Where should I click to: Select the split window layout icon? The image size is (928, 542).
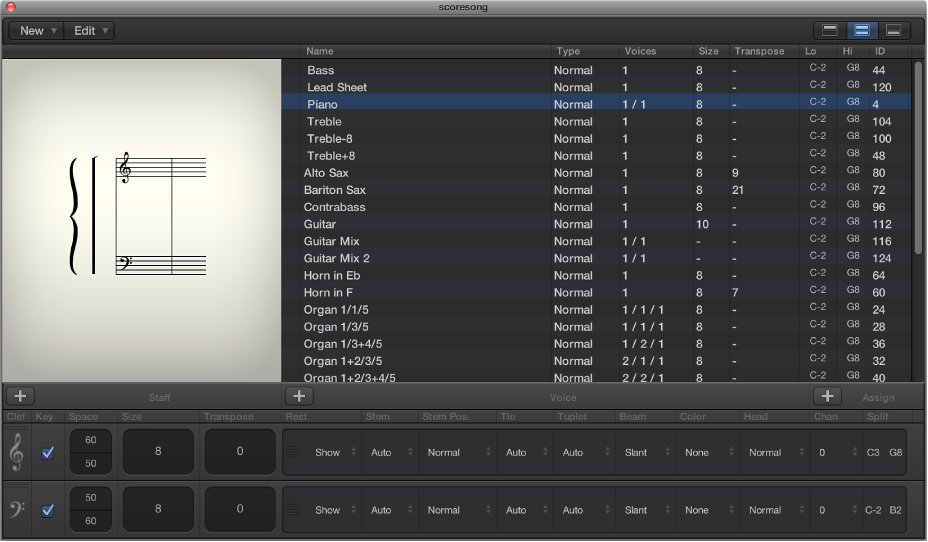[862, 30]
